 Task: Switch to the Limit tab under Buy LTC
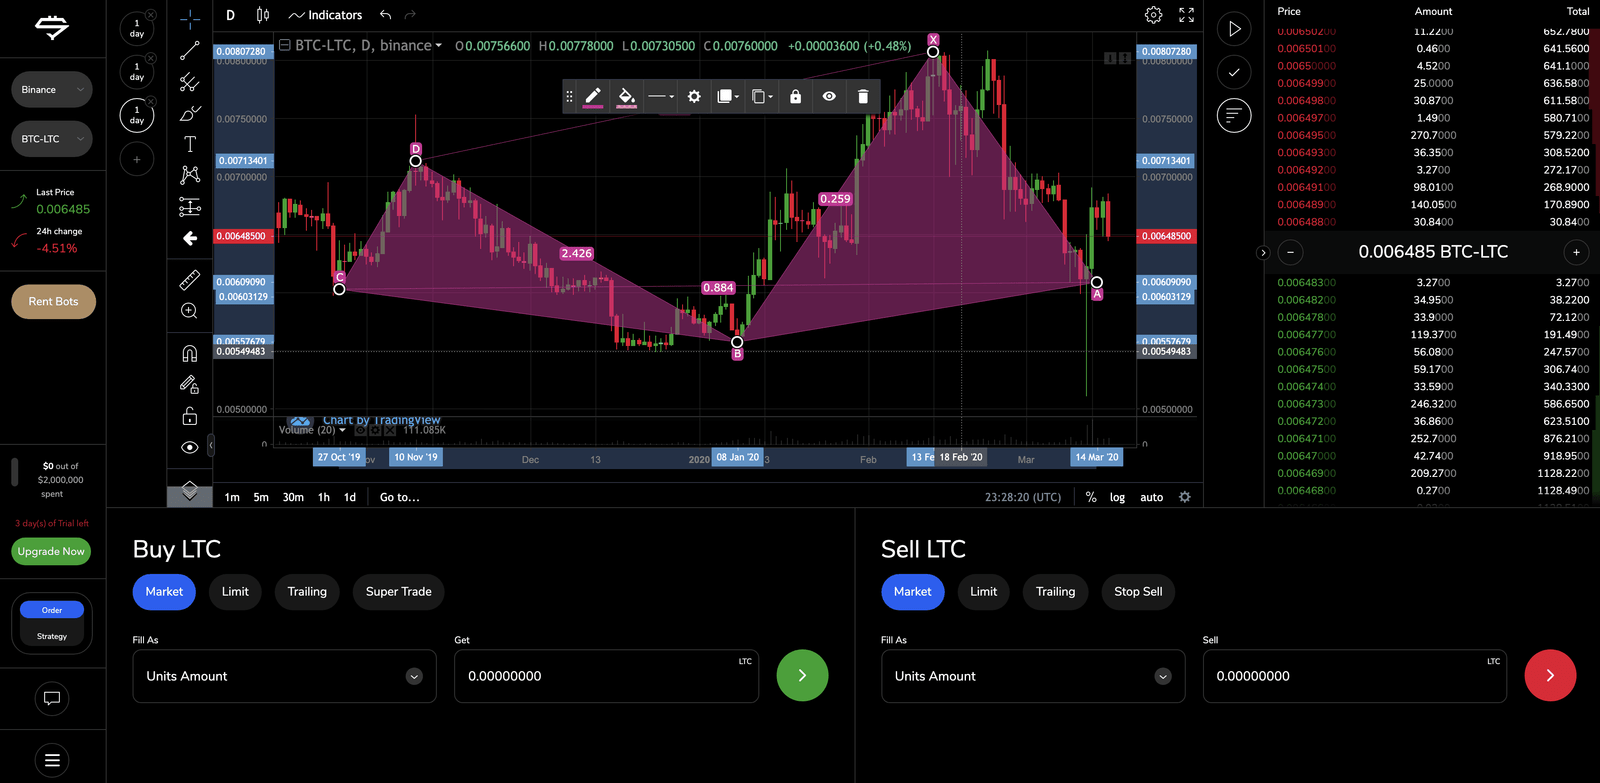click(235, 592)
